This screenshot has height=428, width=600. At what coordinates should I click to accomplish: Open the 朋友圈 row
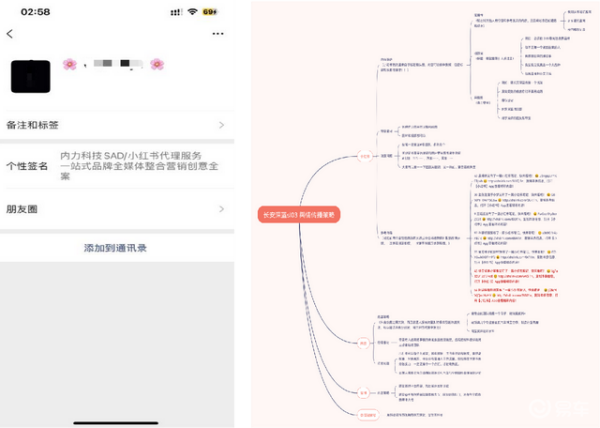pos(117,209)
